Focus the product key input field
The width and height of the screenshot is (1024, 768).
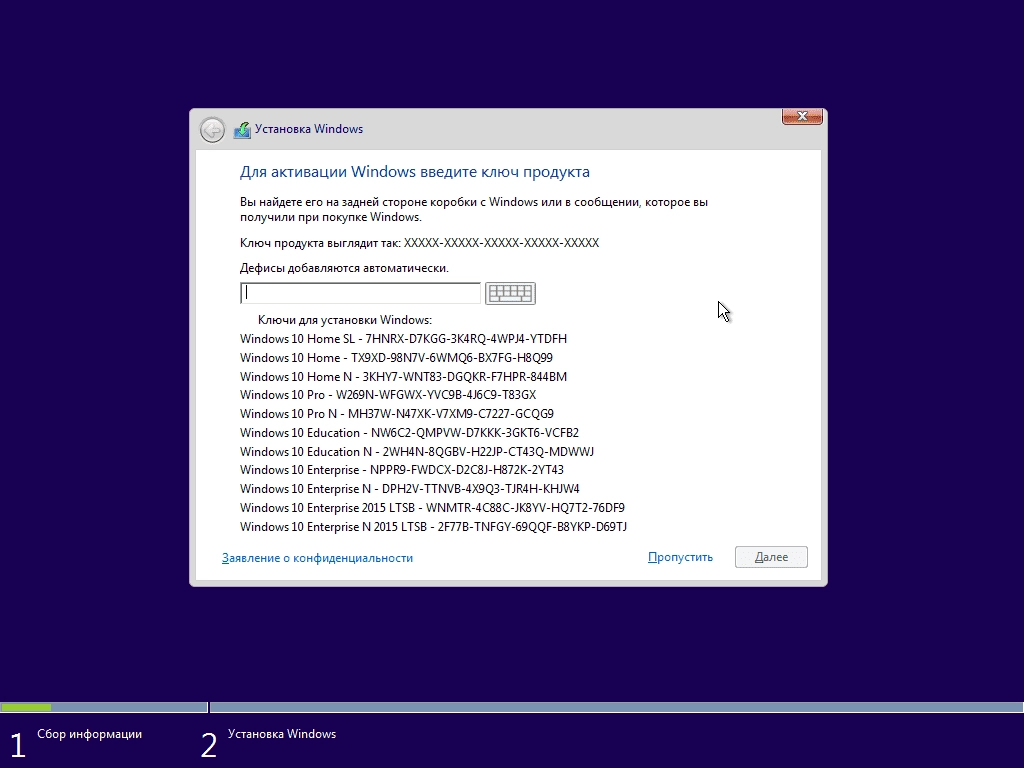click(x=360, y=293)
